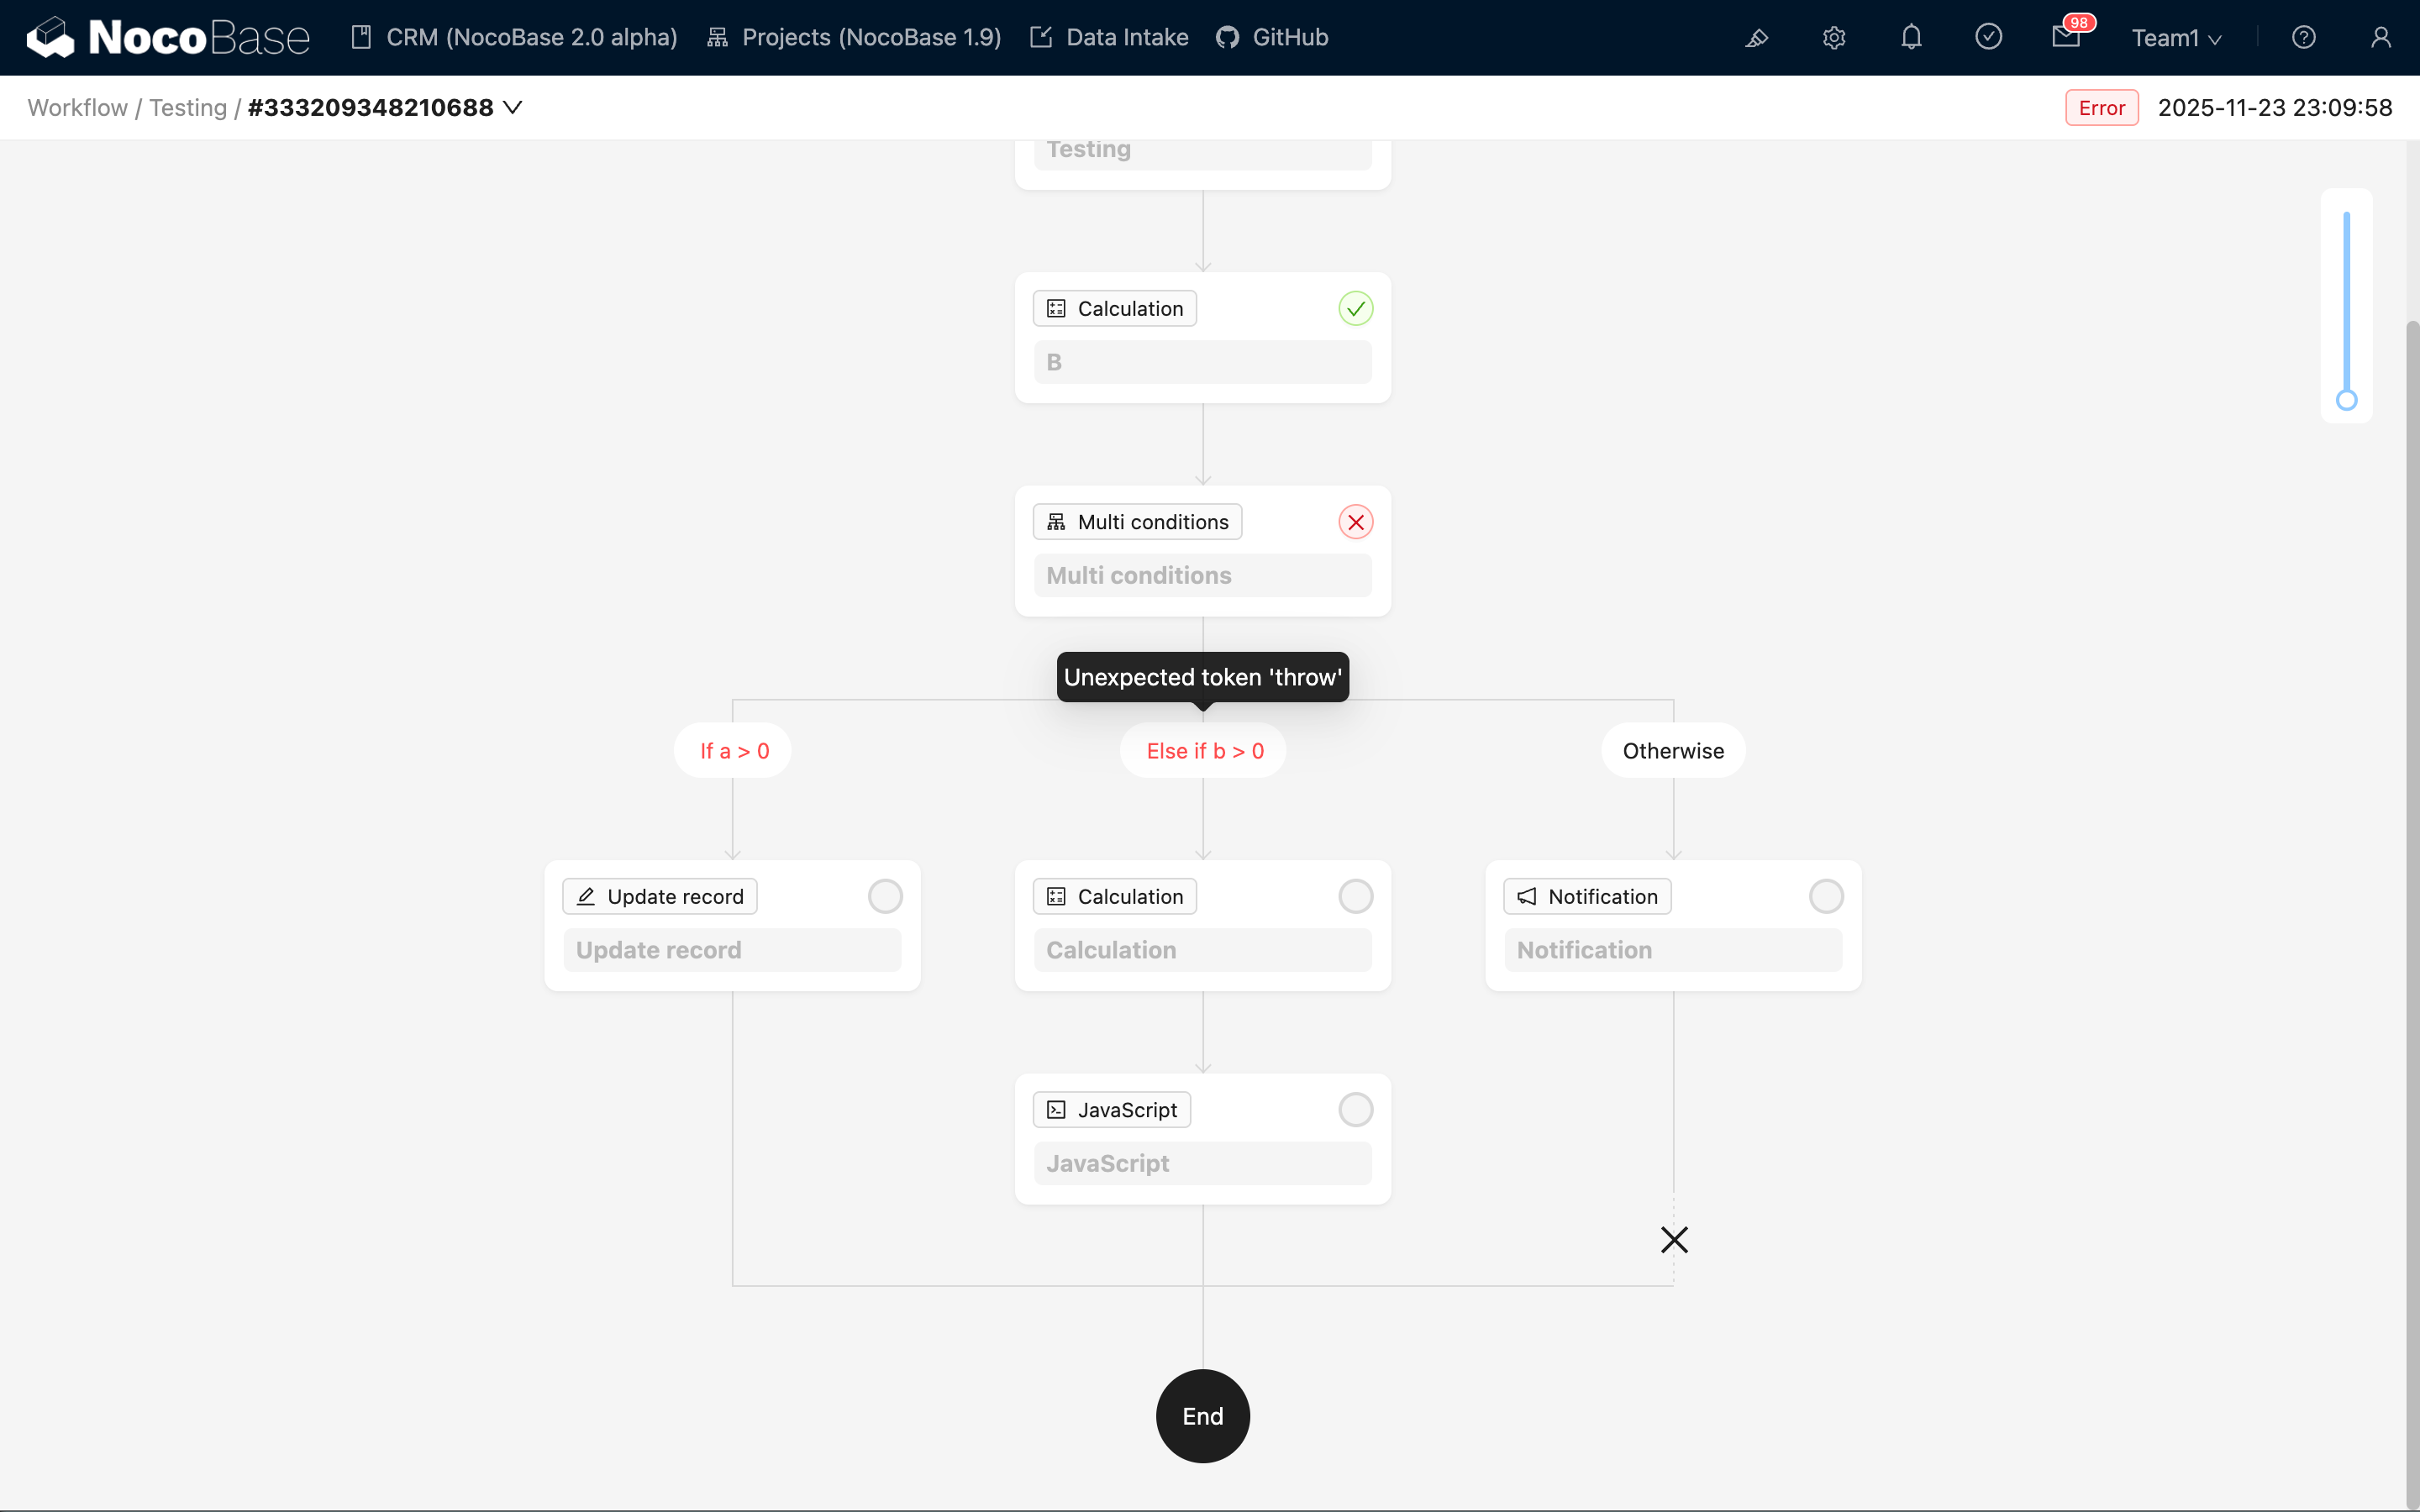This screenshot has height=1512, width=2420.
Task: Click the UI editor highlighter icon
Action: (x=1756, y=38)
